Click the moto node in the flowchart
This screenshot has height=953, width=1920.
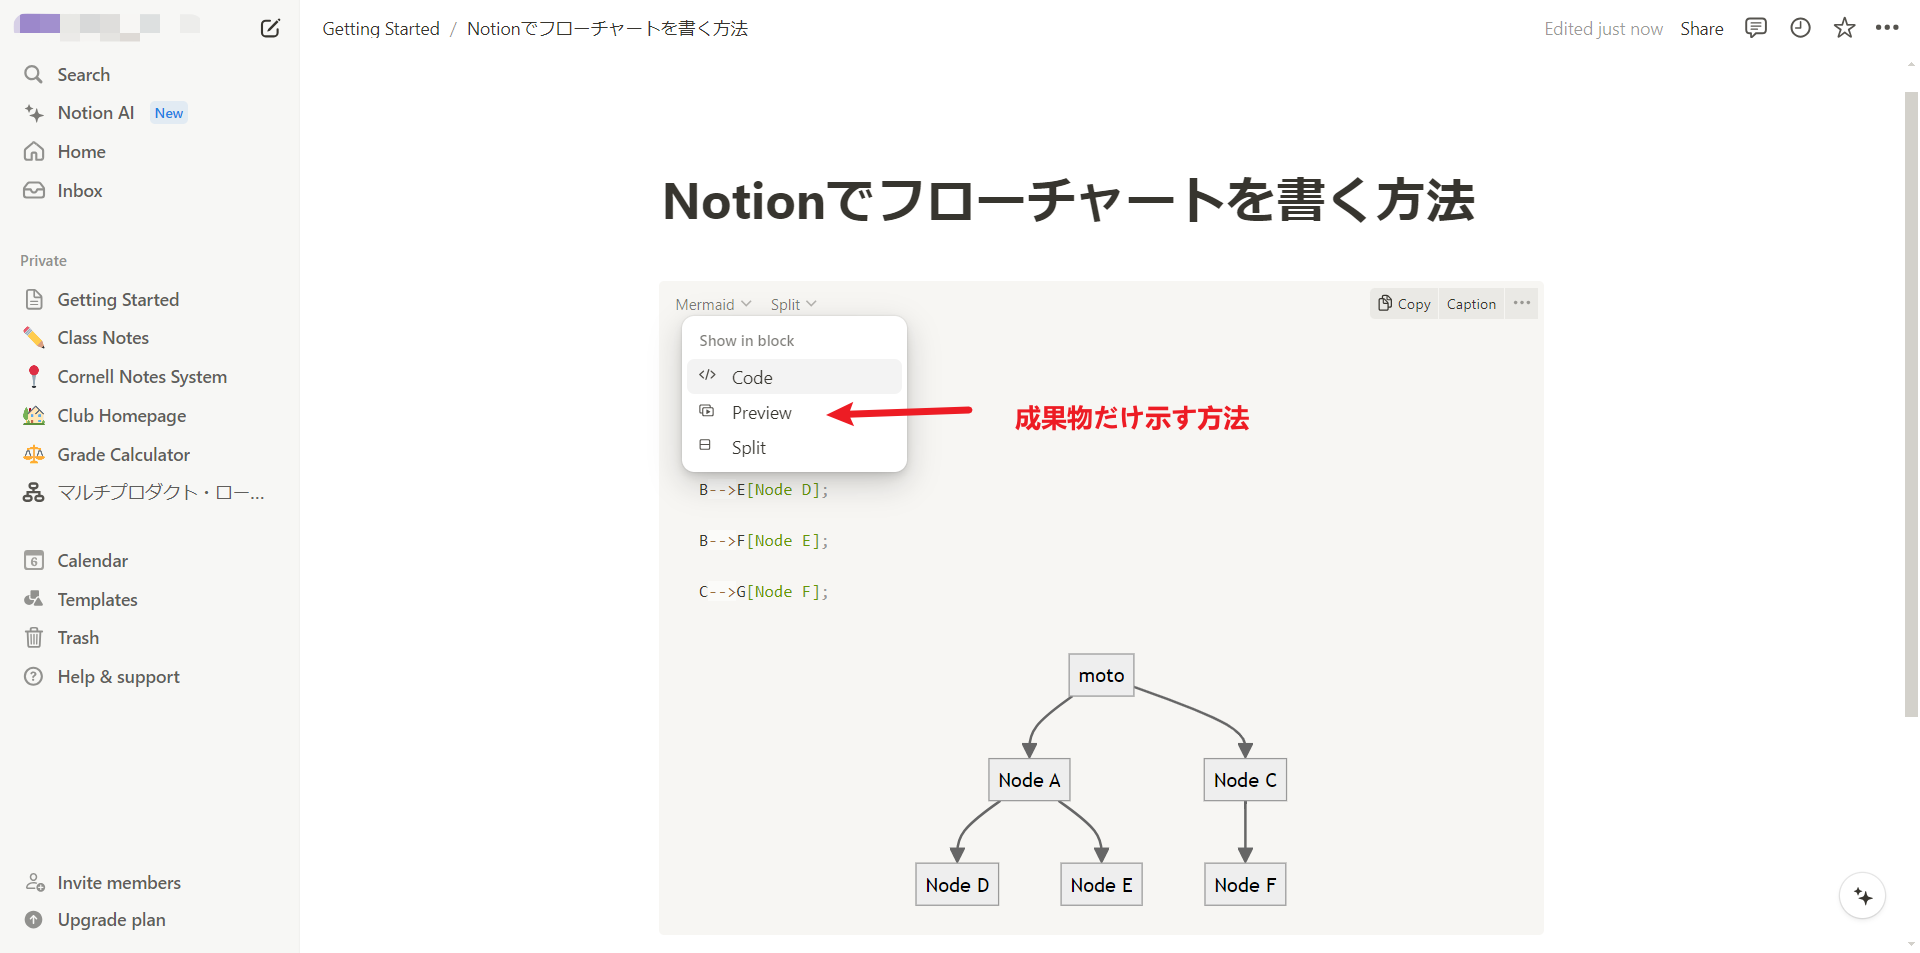1101,675
